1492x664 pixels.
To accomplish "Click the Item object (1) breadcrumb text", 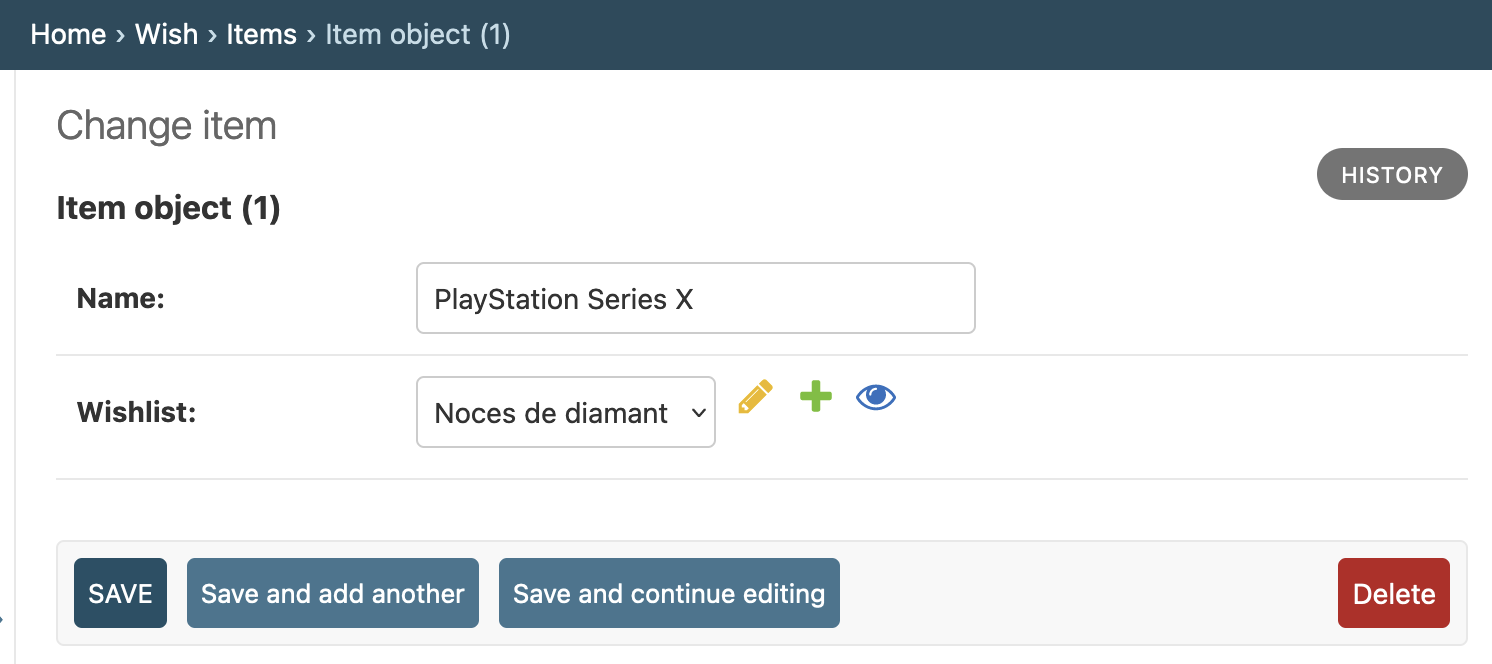I will click(418, 34).
